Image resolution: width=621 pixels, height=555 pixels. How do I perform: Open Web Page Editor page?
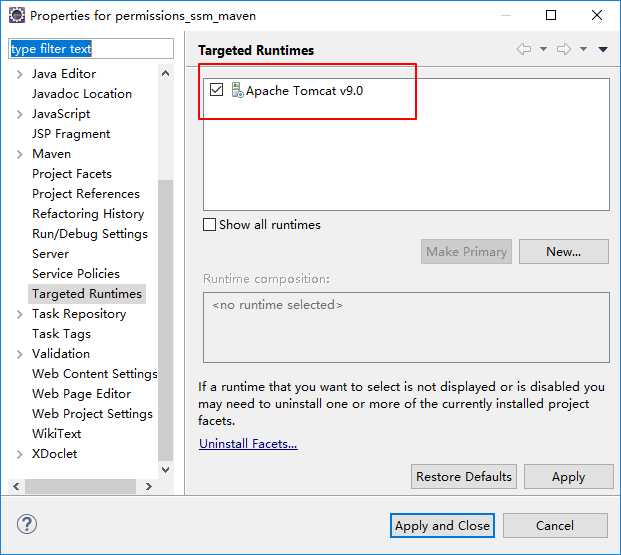click(81, 394)
